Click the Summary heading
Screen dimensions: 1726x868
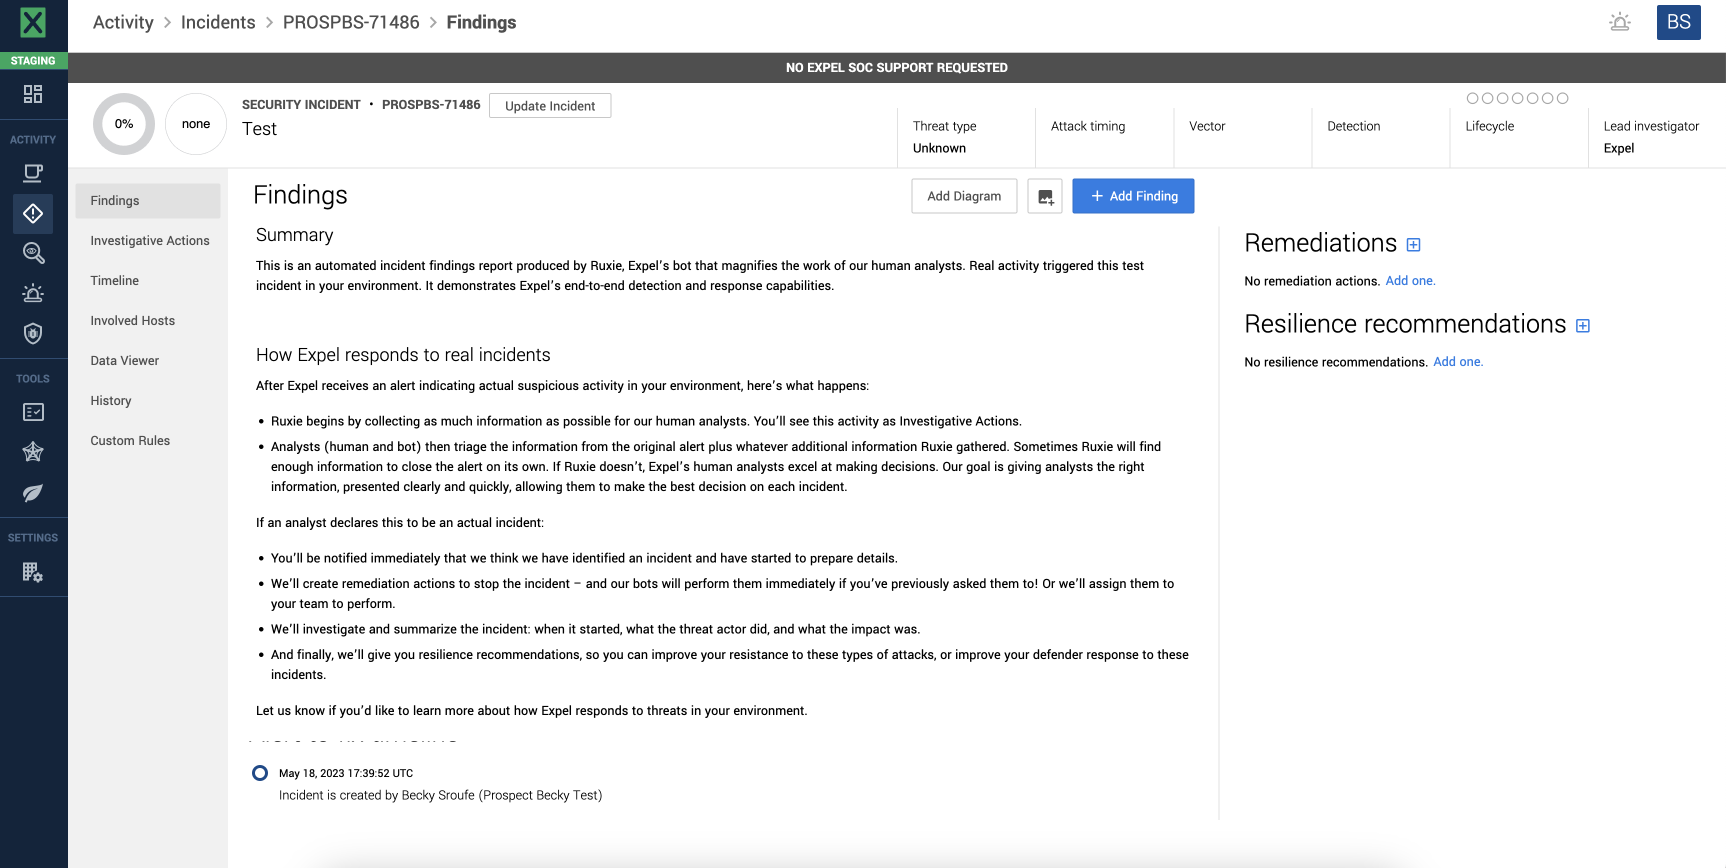pos(294,235)
